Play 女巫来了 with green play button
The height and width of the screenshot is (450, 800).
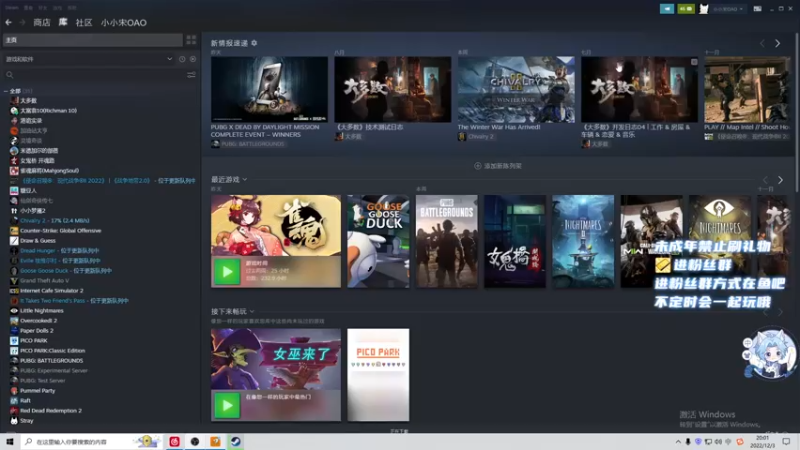[227, 406]
